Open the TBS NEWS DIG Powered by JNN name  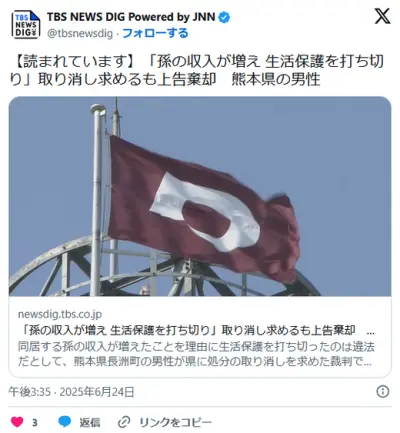[131, 17]
